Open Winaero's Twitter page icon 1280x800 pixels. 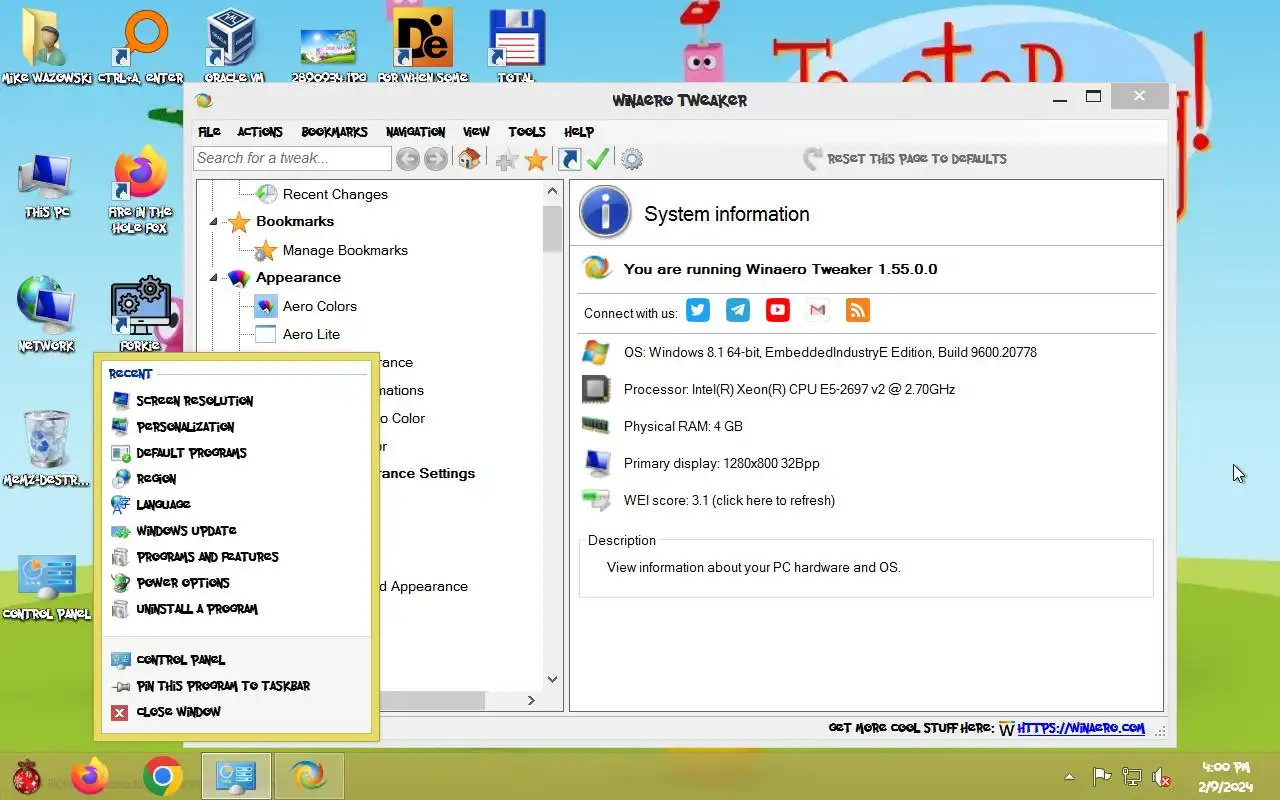698,310
